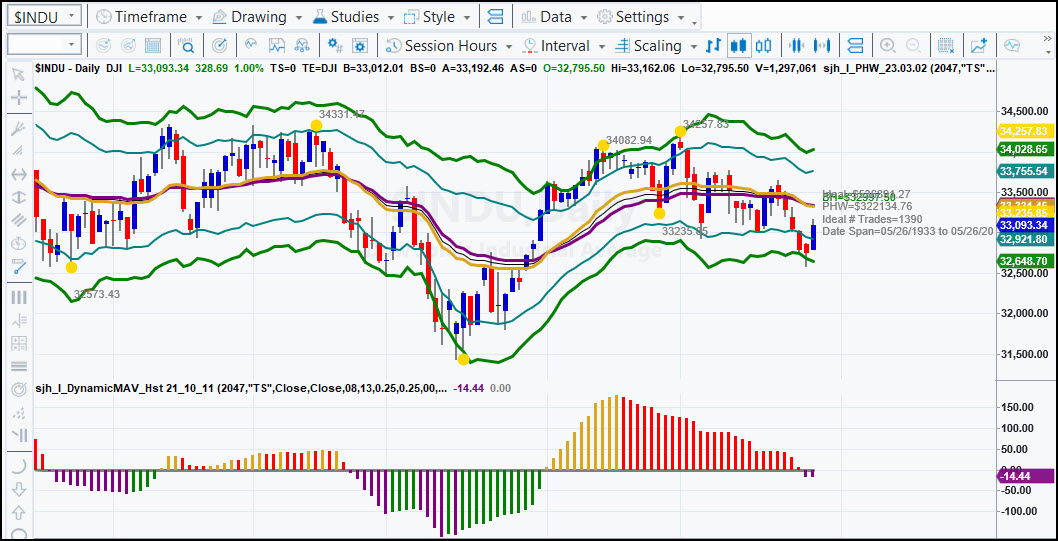The image size is (1058, 541).
Task: Click the connected nodes study icon
Action: (302, 46)
